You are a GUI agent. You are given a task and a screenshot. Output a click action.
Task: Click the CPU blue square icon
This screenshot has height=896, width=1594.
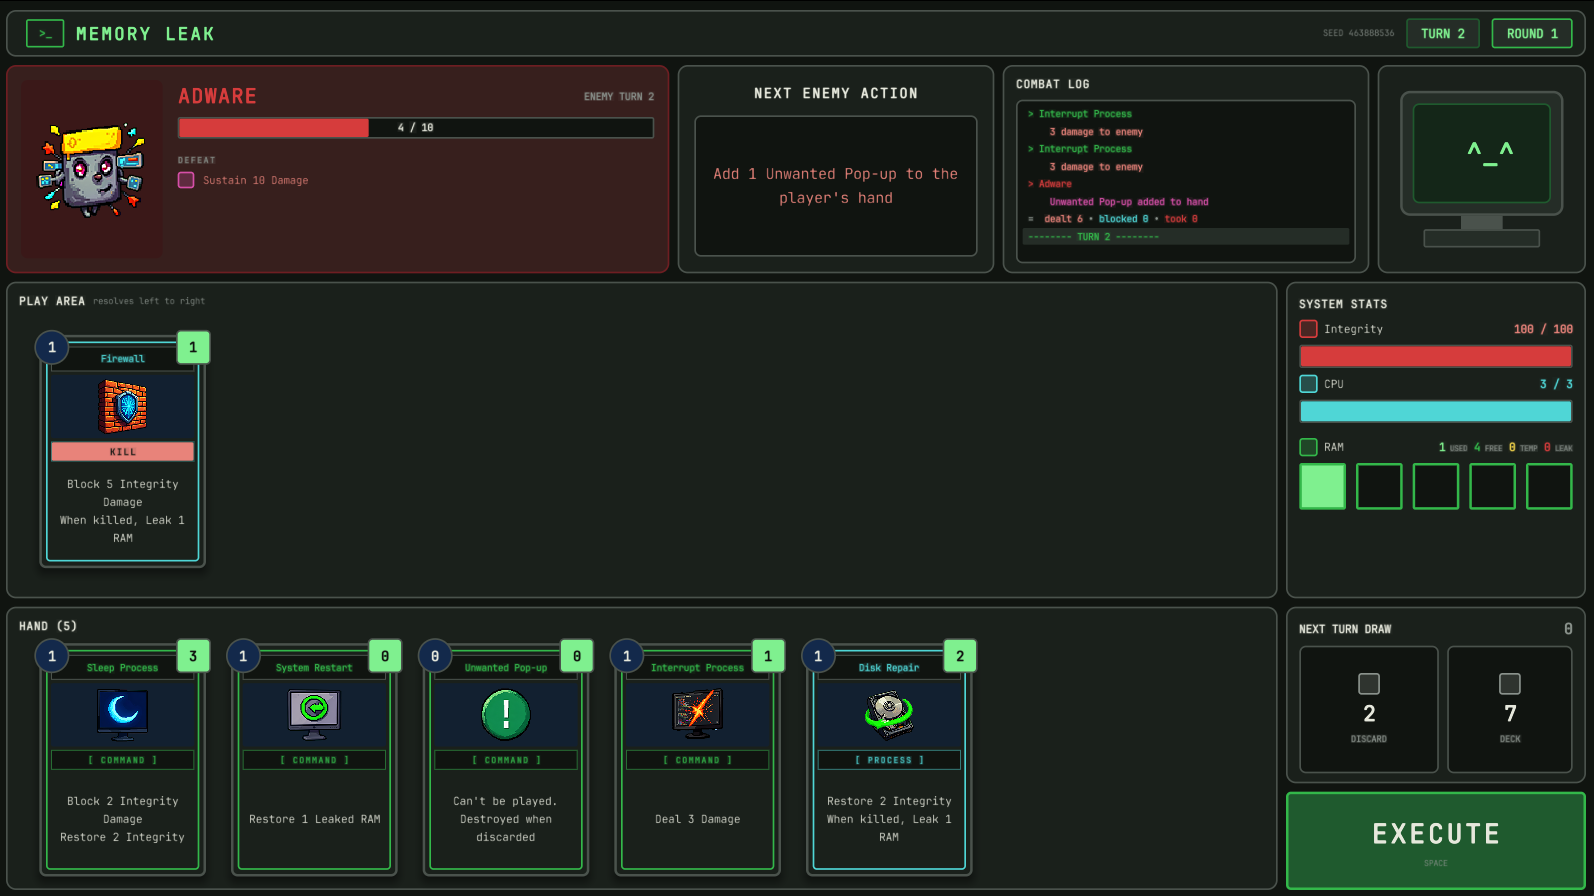pos(1308,384)
